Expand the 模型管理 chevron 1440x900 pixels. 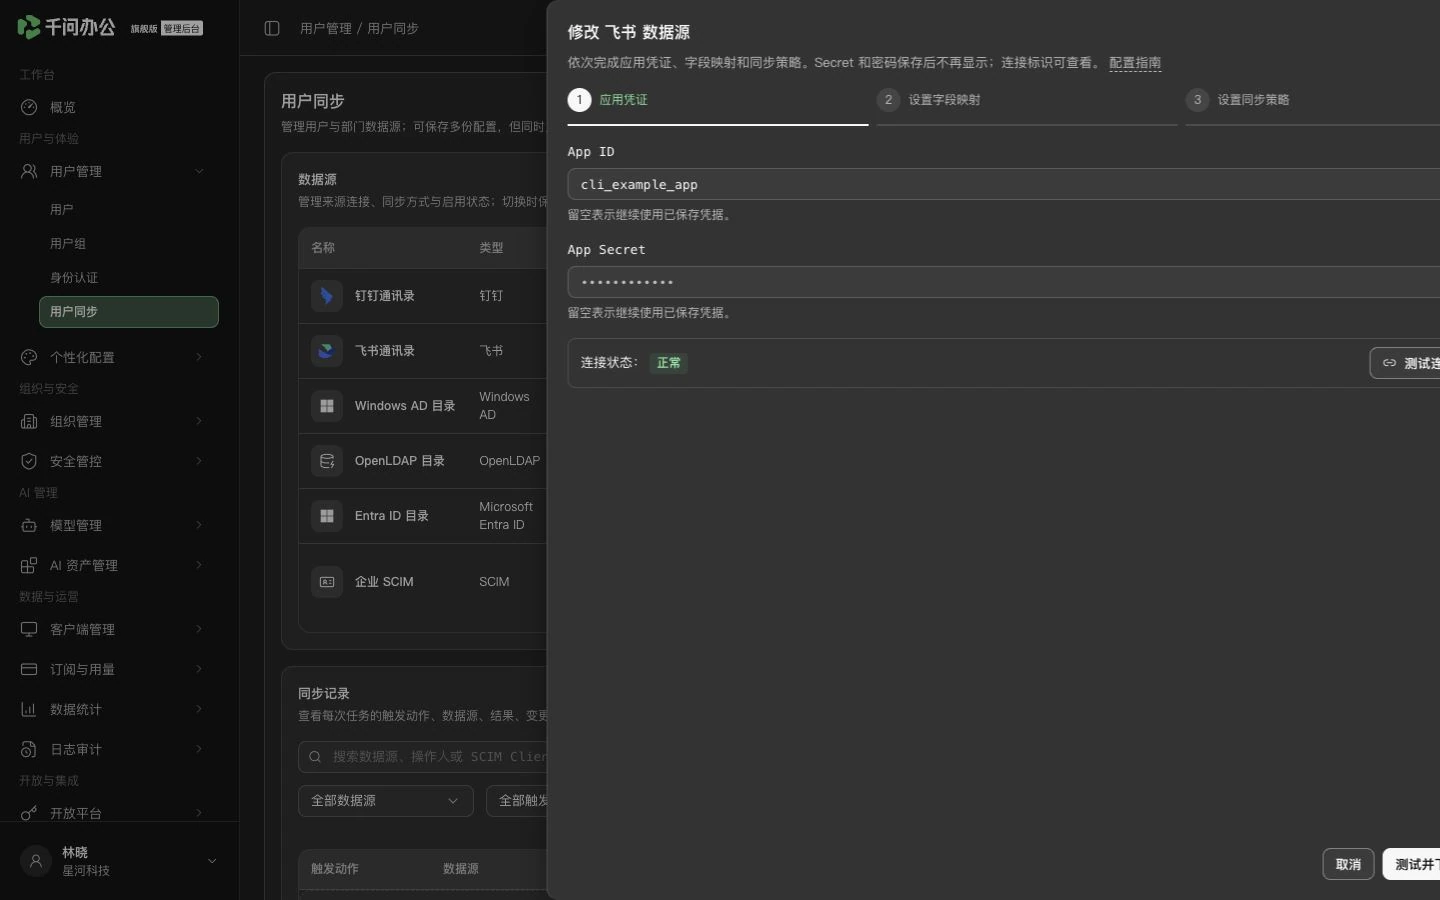click(x=199, y=525)
